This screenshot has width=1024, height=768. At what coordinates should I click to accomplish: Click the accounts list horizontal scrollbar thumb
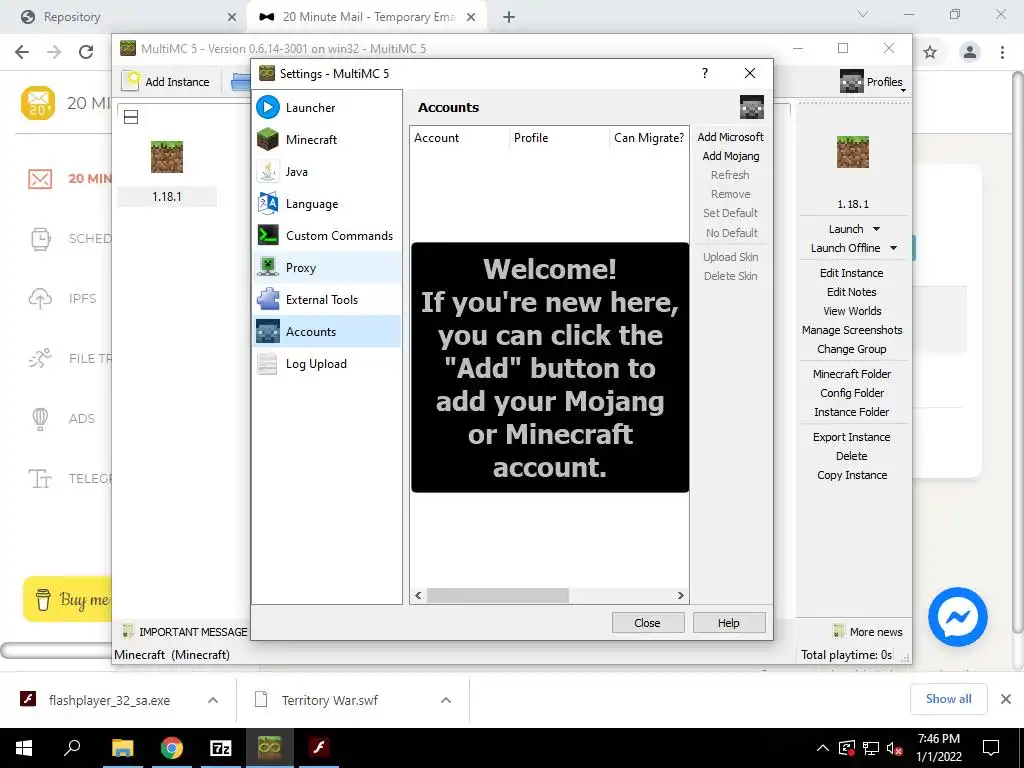(498, 596)
